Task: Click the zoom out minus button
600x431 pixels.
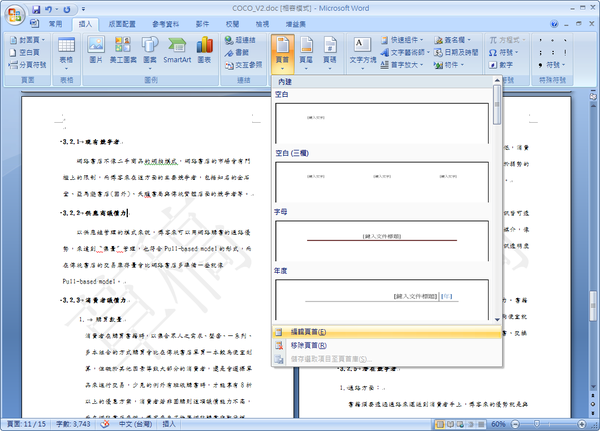Action: [x=515, y=424]
